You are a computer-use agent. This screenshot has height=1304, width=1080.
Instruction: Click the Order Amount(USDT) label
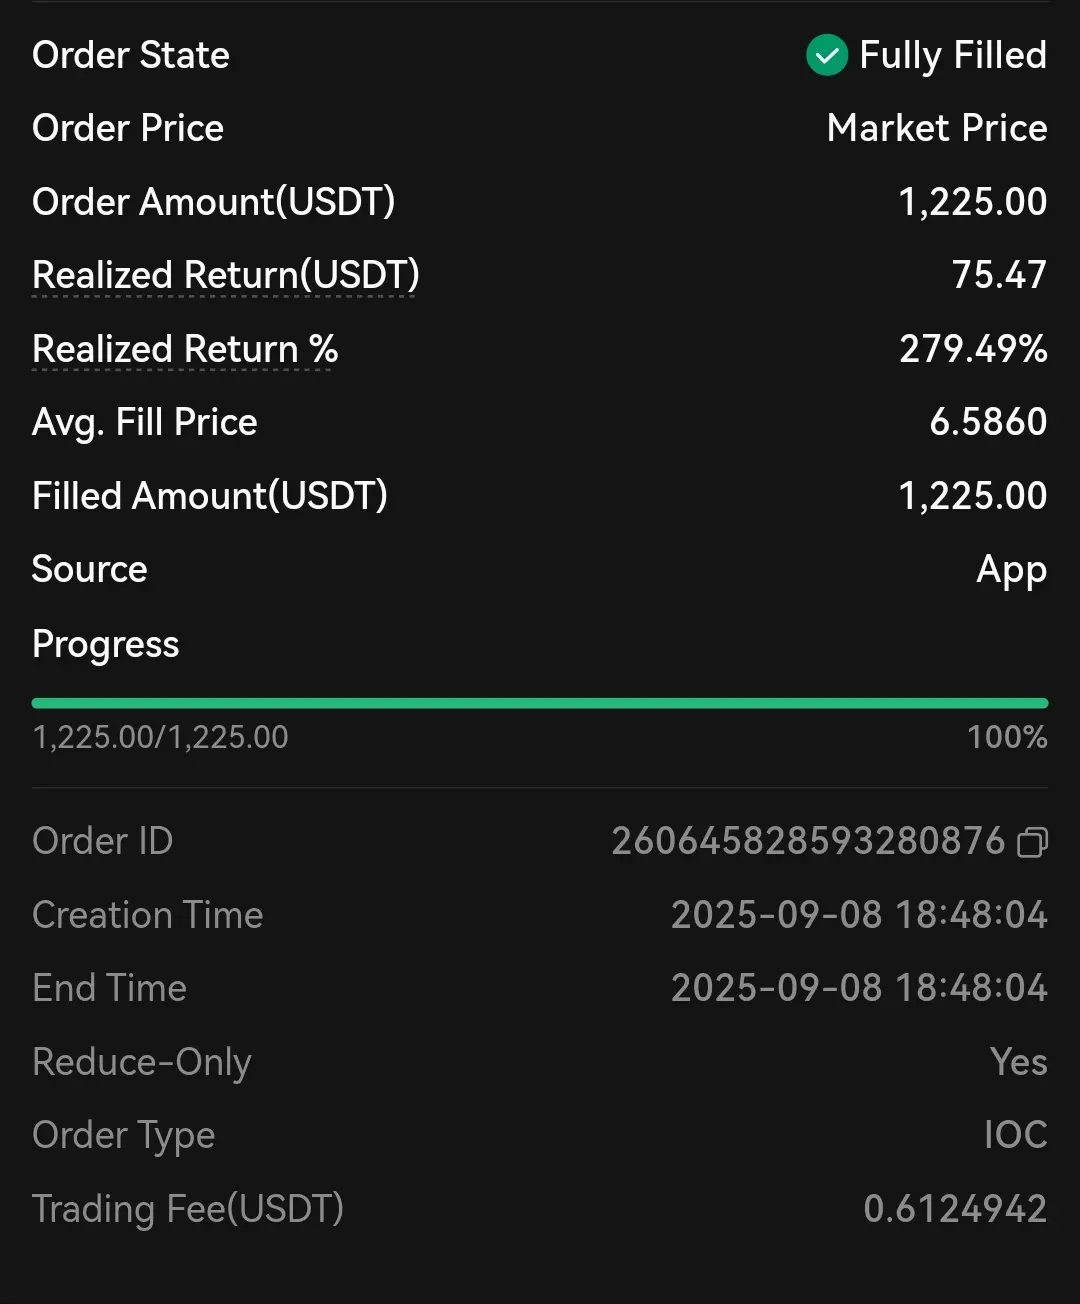pyautogui.click(x=213, y=202)
